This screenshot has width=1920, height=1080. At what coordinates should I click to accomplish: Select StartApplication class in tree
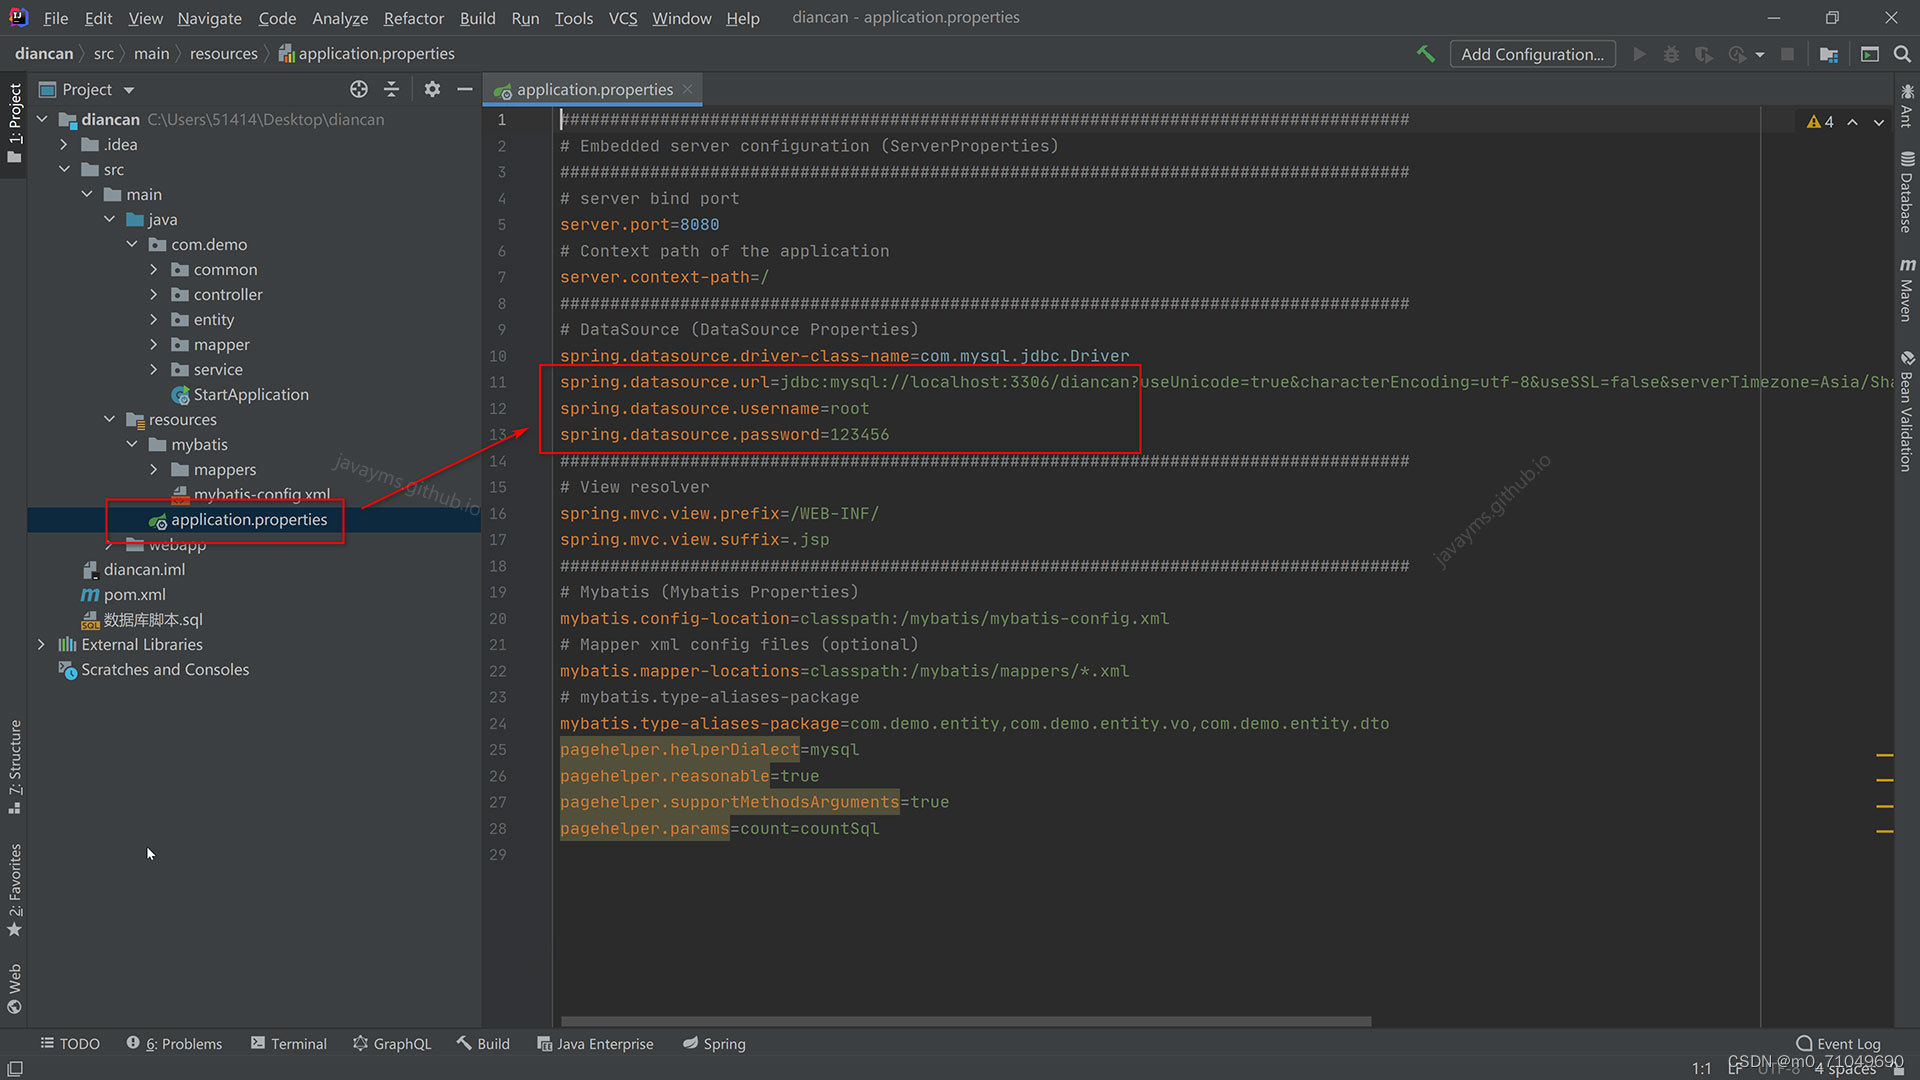(251, 394)
